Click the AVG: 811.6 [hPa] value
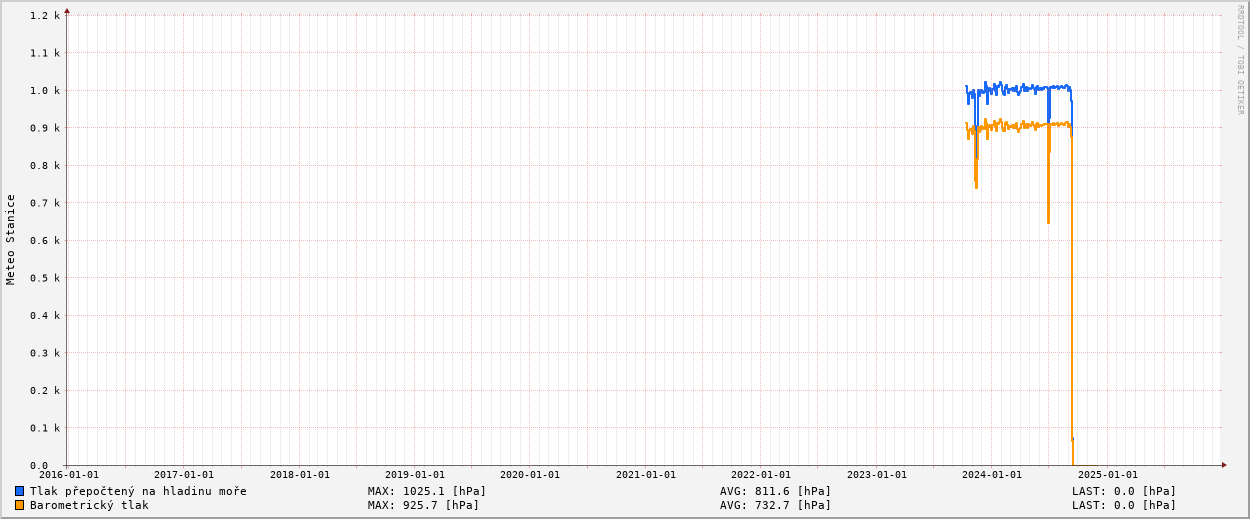This screenshot has height=519, width=1250. click(x=775, y=491)
